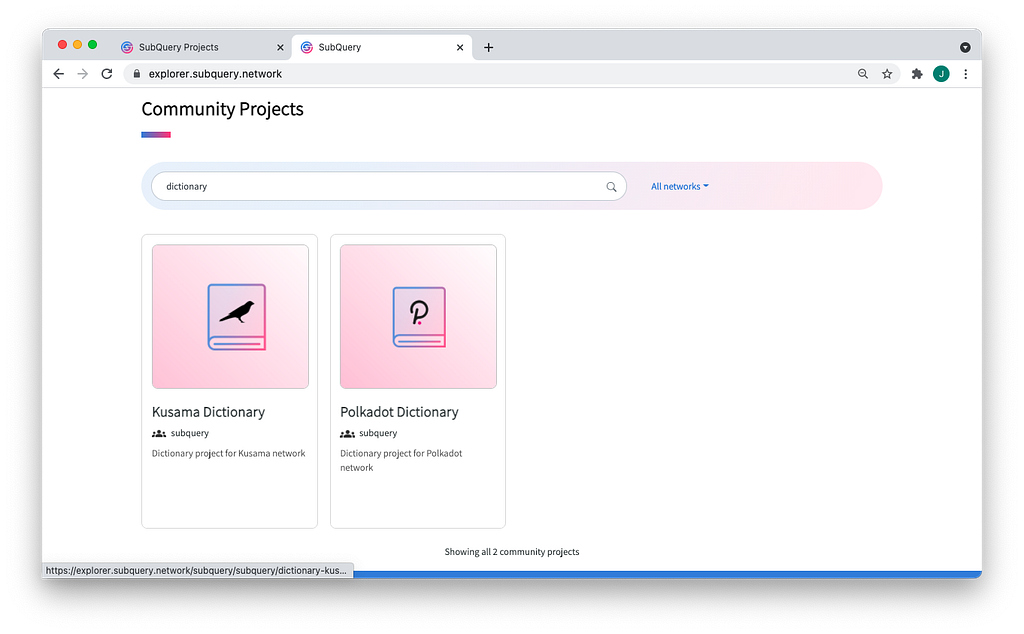
Task: Click 'Dictionary project for Polkadot network' text
Action: (x=401, y=460)
